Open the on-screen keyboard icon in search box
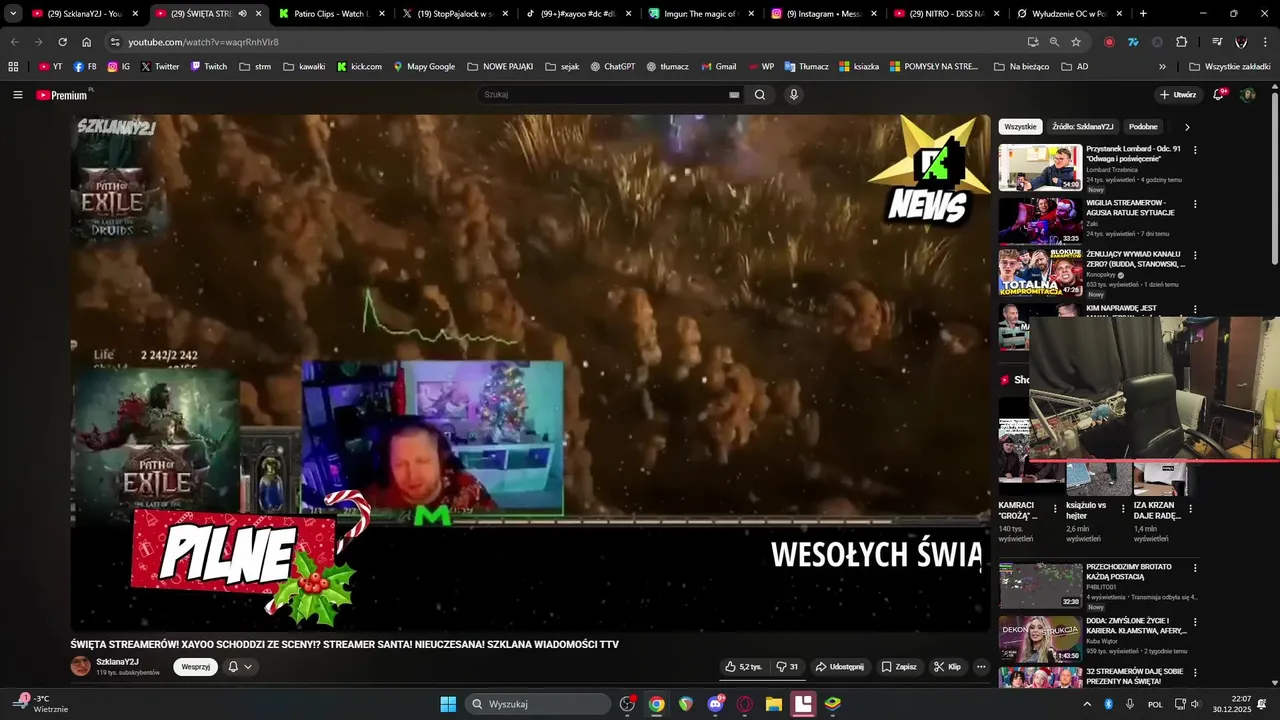The image size is (1280, 720). [734, 95]
